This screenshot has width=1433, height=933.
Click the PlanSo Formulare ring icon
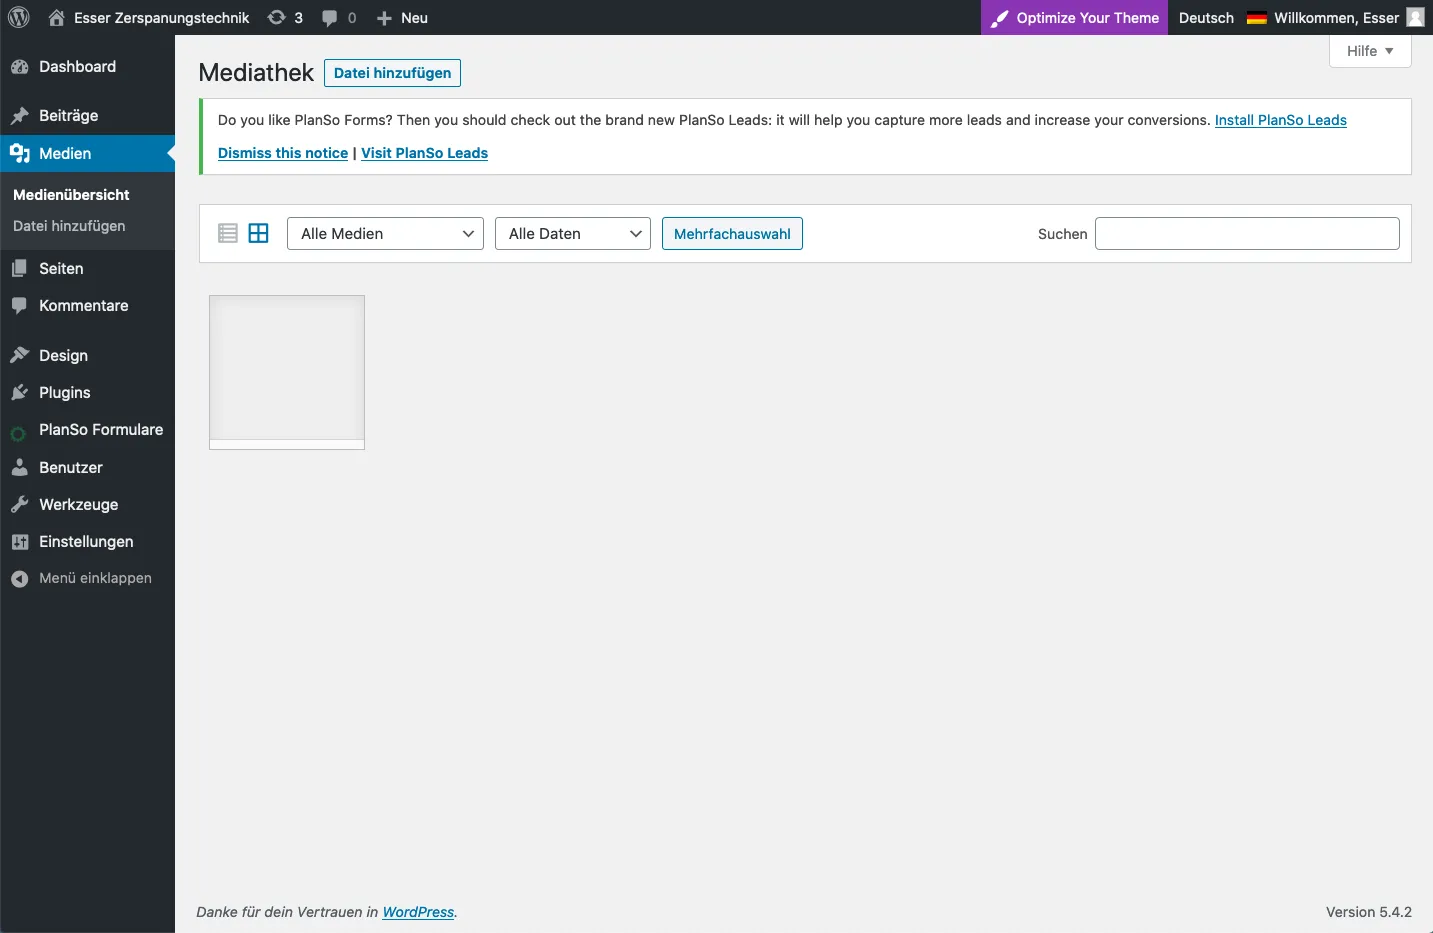[x=18, y=433]
